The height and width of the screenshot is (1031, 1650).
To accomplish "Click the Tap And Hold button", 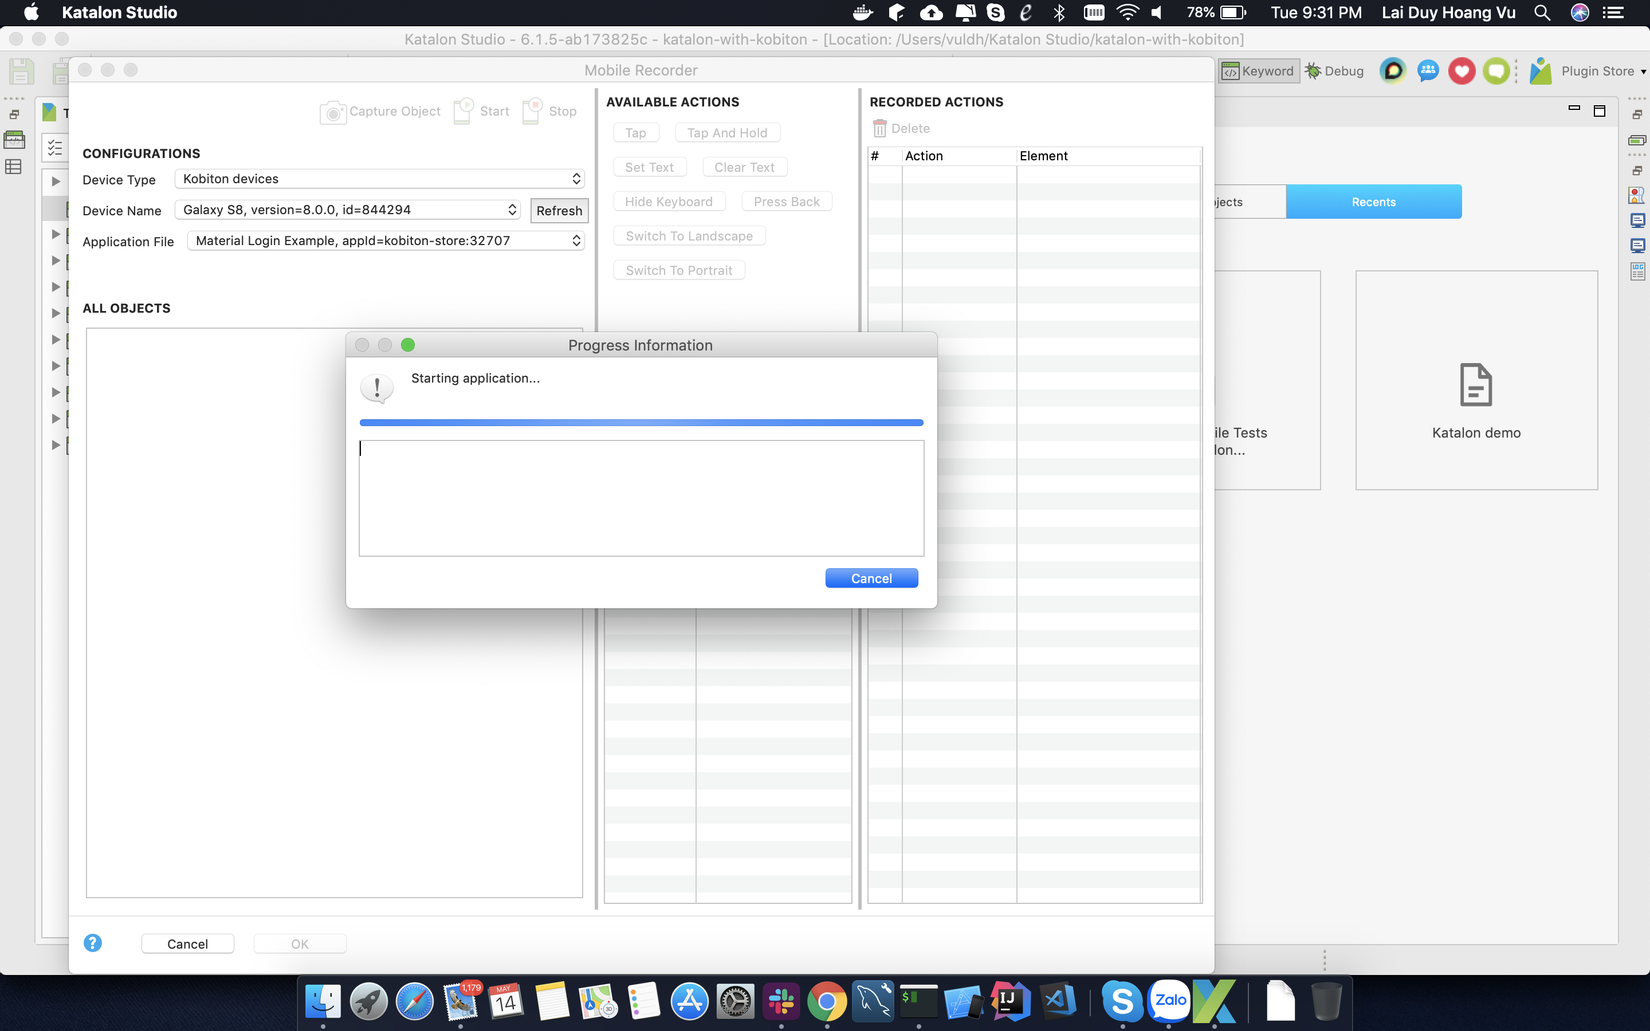I will tap(727, 133).
